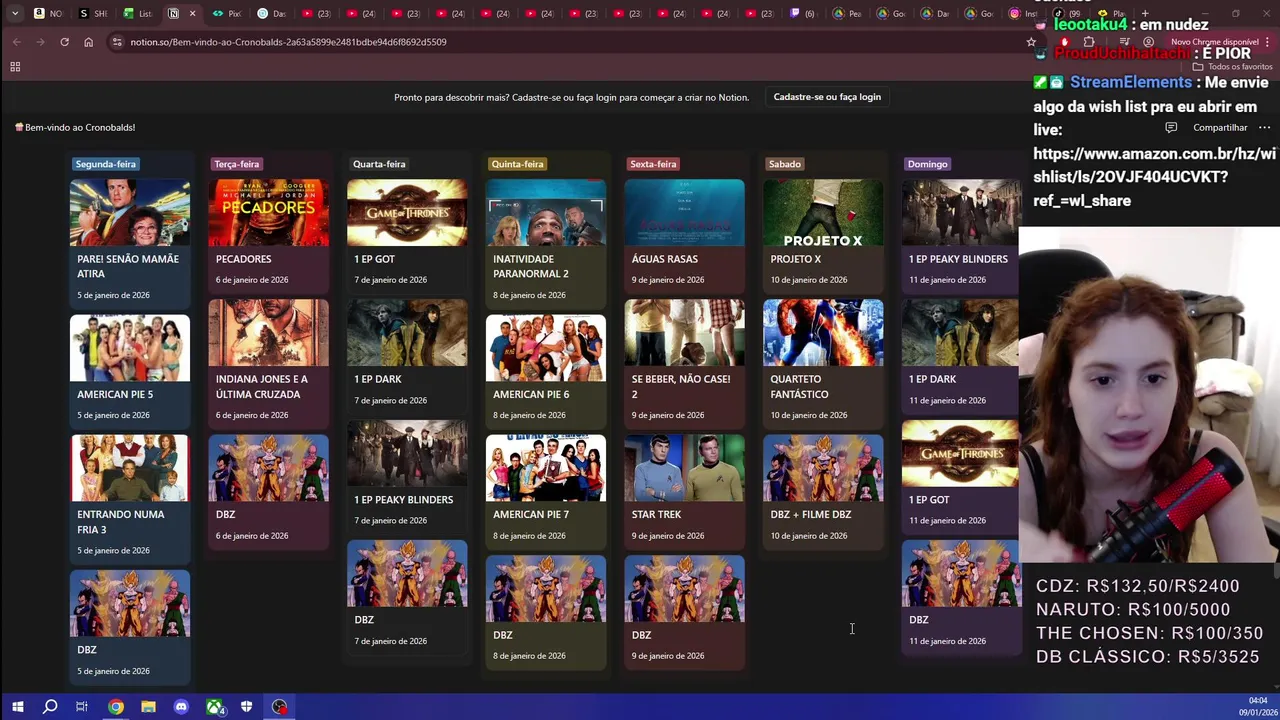The width and height of the screenshot is (1280, 720).
Task: Open Xbox app from the taskbar
Action: click(214, 707)
